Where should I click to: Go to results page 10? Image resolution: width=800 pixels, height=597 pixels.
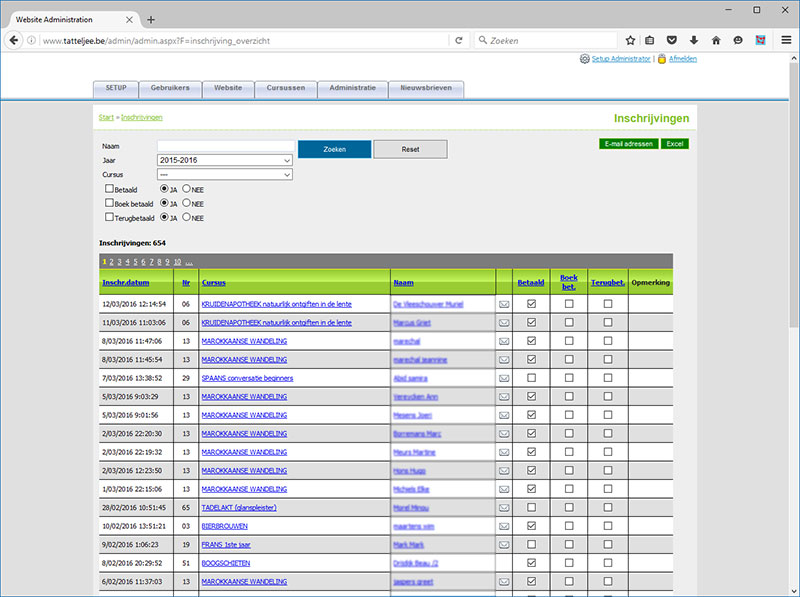click(177, 262)
